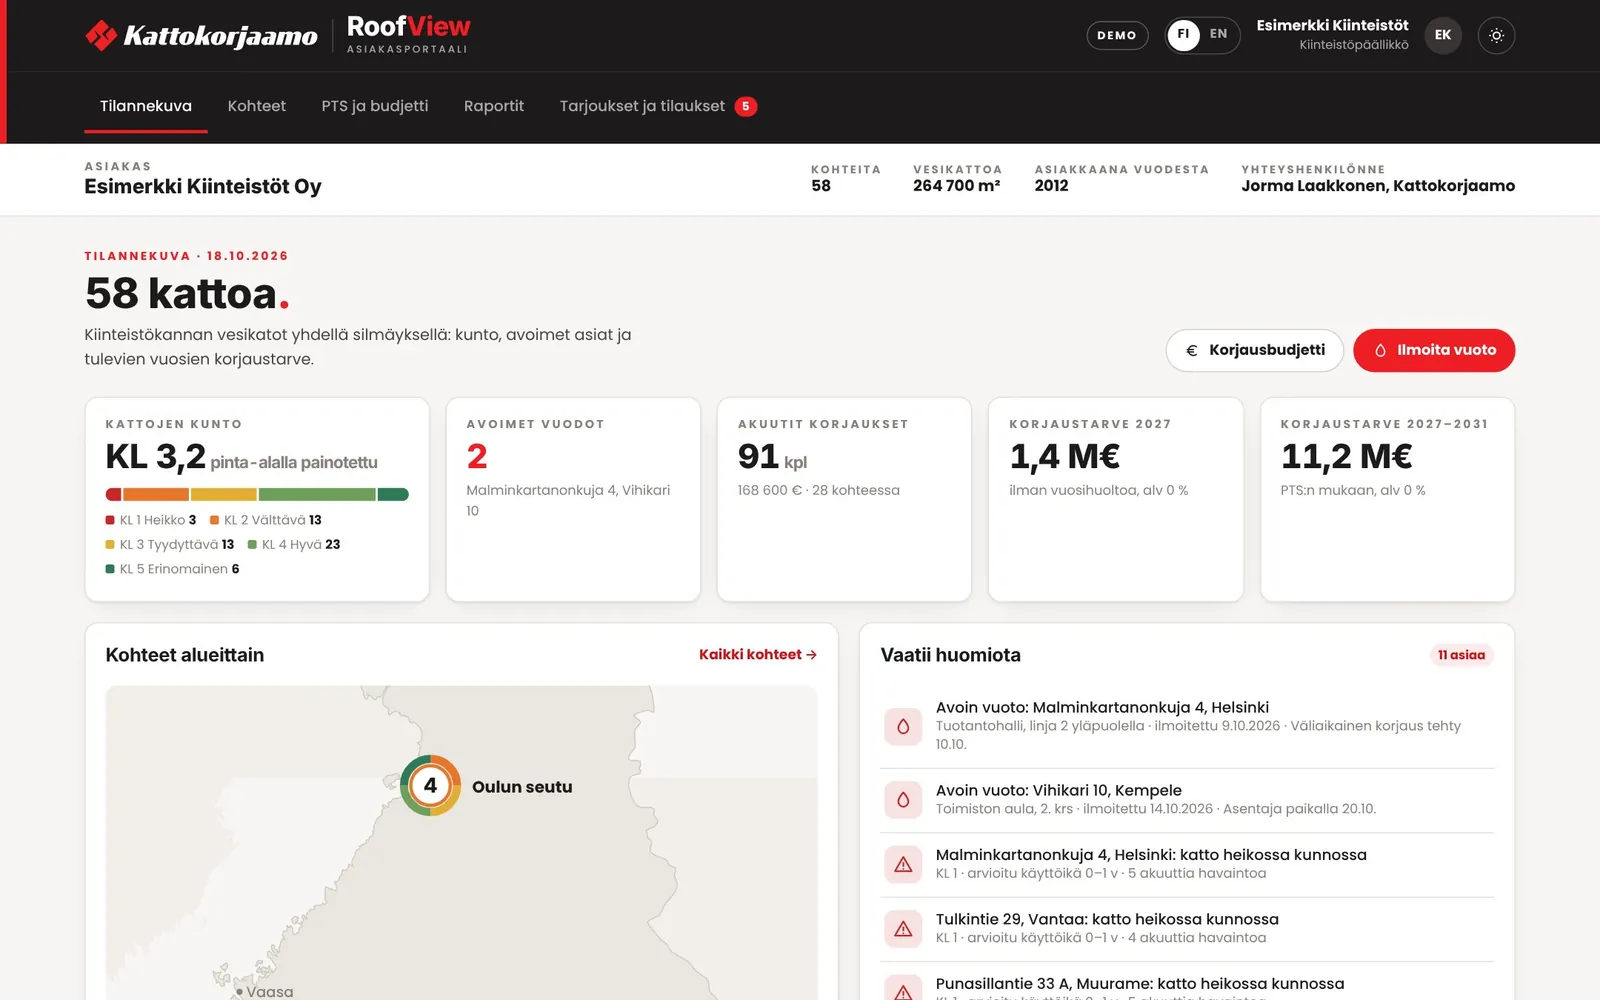Click Avoin vuoto: Vihikari 10, Kempele row

[1187, 800]
